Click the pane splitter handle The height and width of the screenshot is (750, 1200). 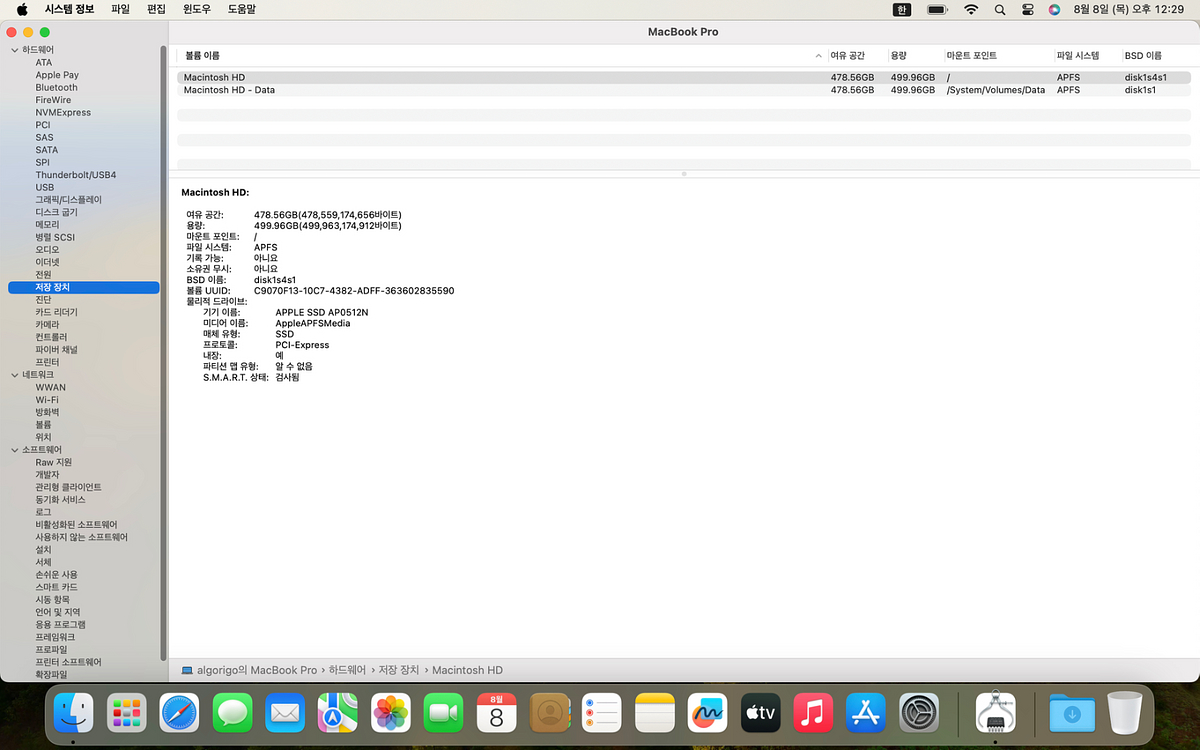pos(684,174)
